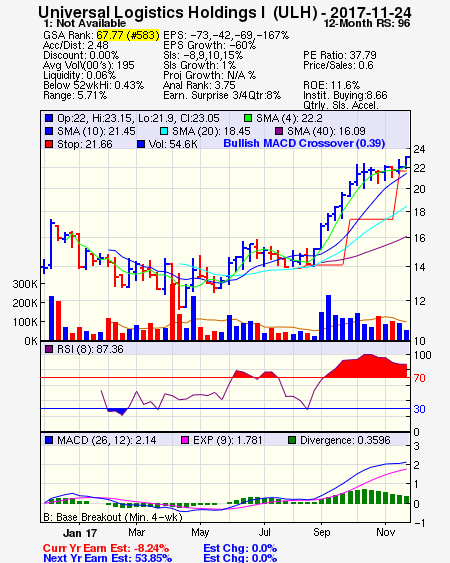
Task: Click the Jan 17 x-axis label
Action: click(x=80, y=533)
